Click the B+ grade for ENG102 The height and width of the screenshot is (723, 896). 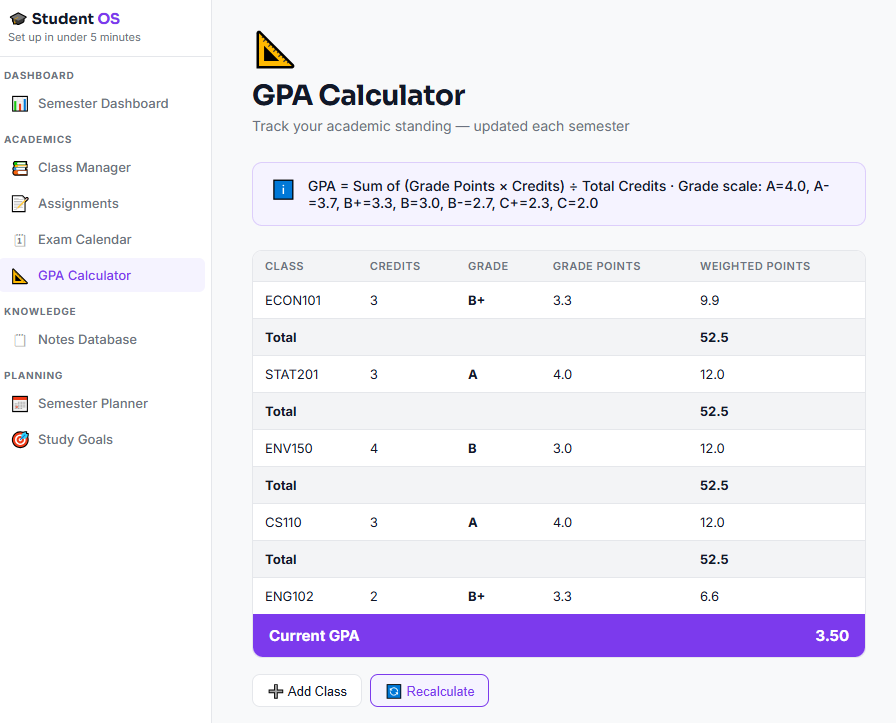[x=476, y=597]
